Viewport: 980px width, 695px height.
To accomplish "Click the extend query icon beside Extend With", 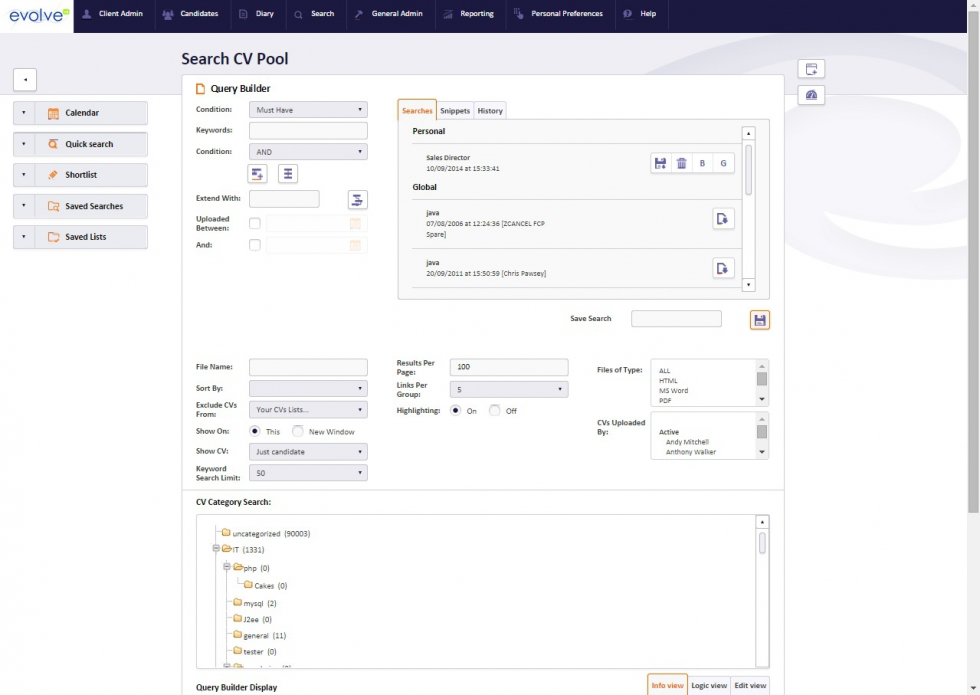I will coord(356,198).
